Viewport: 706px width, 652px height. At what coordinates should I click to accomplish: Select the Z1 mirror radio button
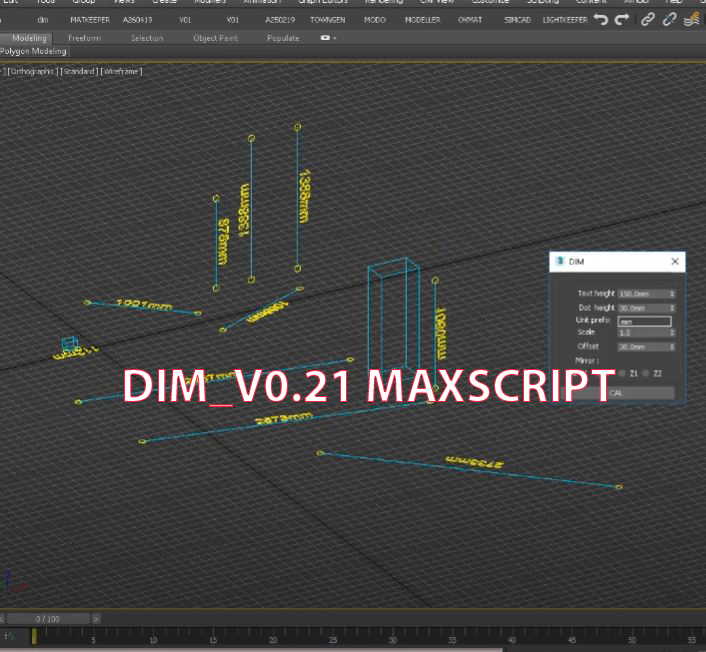tap(623, 373)
